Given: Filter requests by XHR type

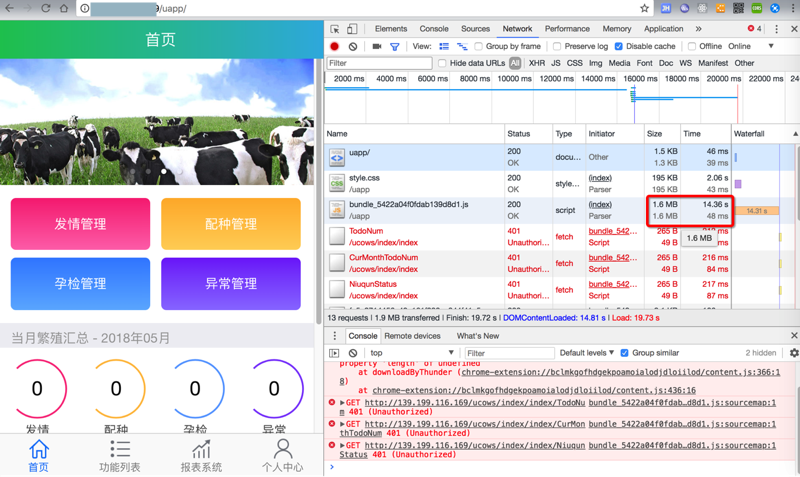Looking at the screenshot, I should [537, 63].
